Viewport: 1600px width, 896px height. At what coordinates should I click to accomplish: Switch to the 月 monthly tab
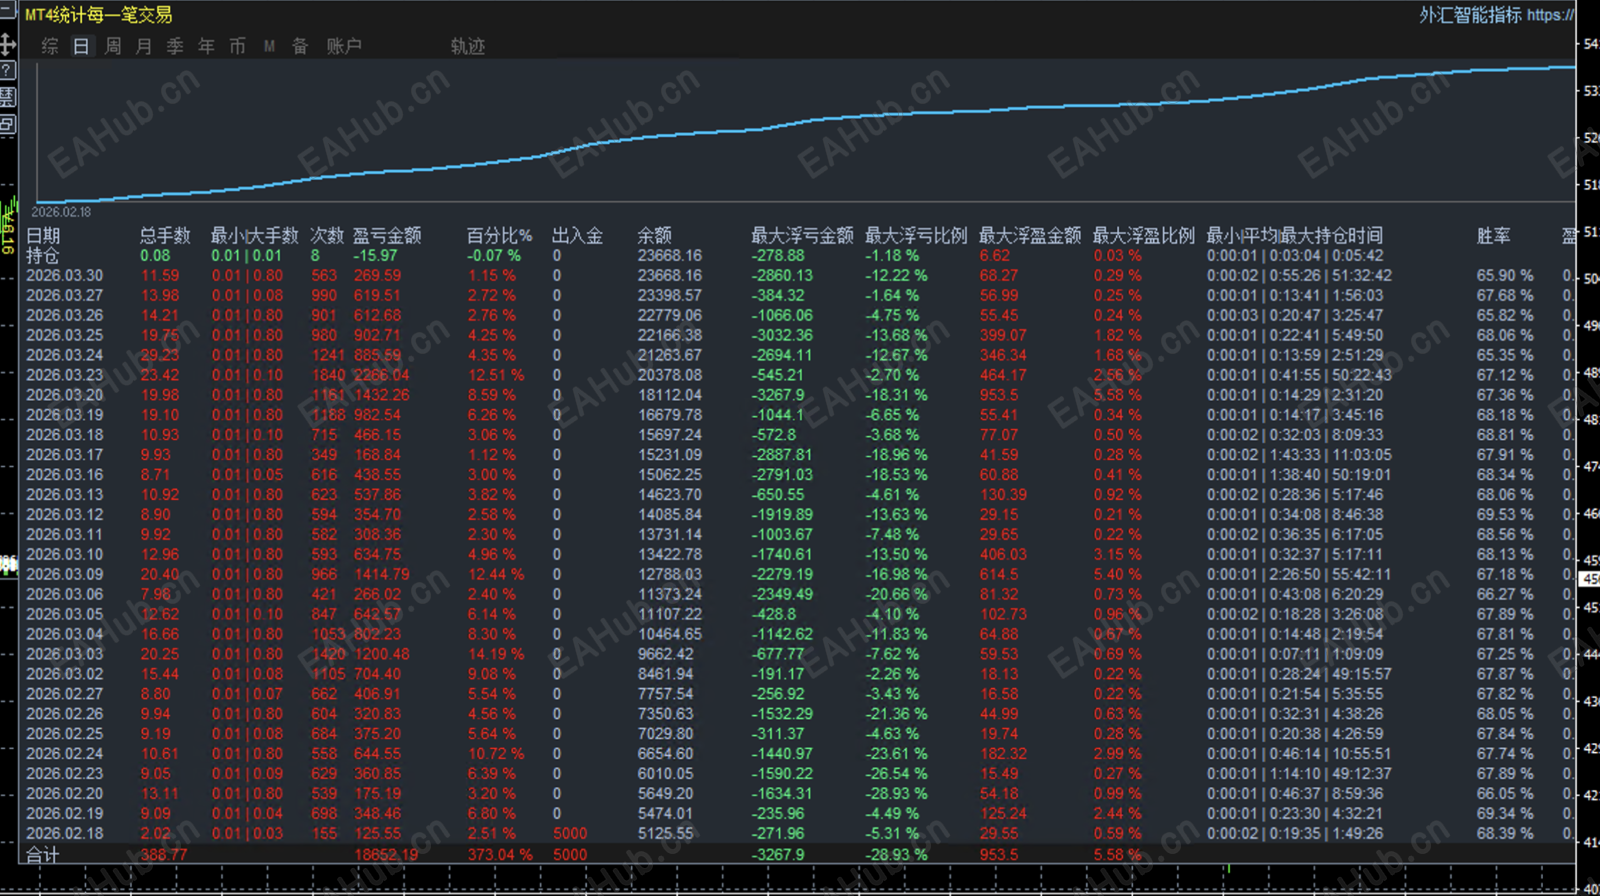144,46
